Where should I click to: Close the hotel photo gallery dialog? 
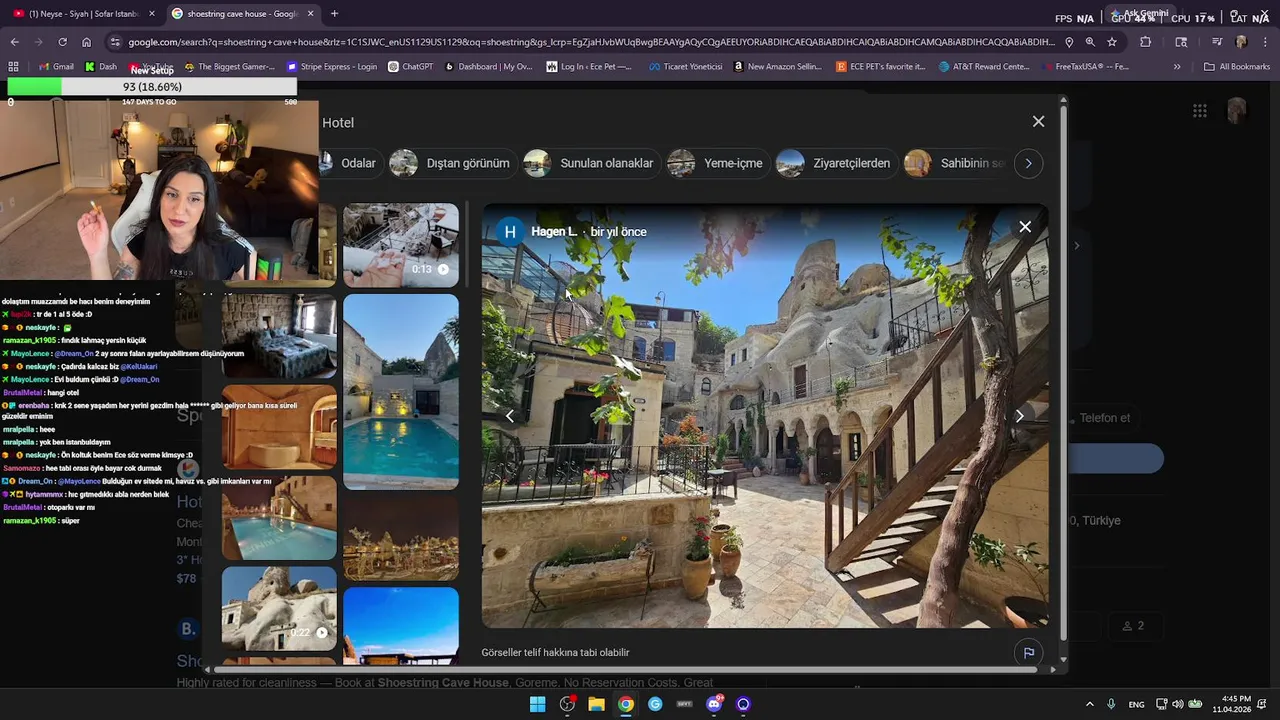click(1038, 121)
